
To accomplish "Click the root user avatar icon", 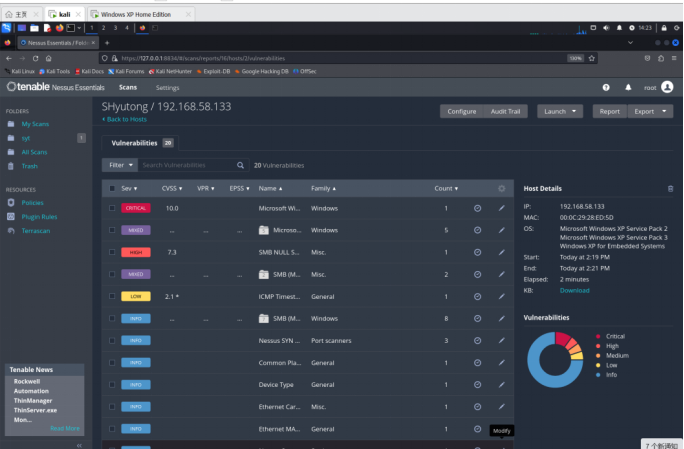I will point(667,87).
